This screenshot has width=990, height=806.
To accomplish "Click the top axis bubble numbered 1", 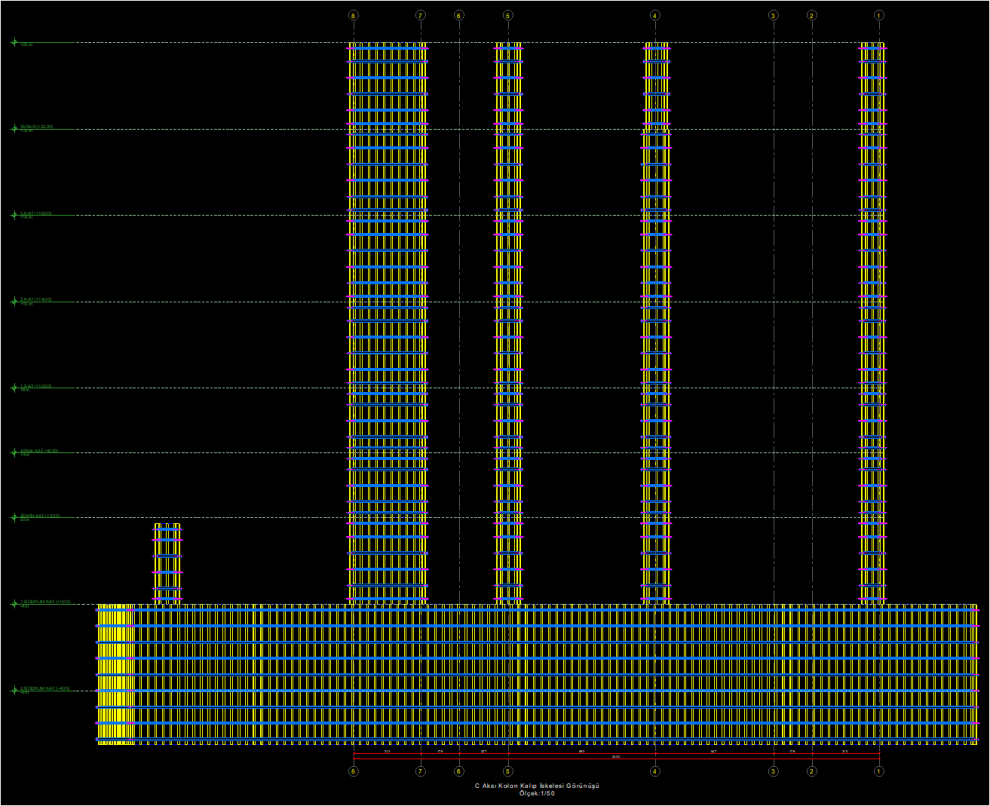I will [879, 15].
